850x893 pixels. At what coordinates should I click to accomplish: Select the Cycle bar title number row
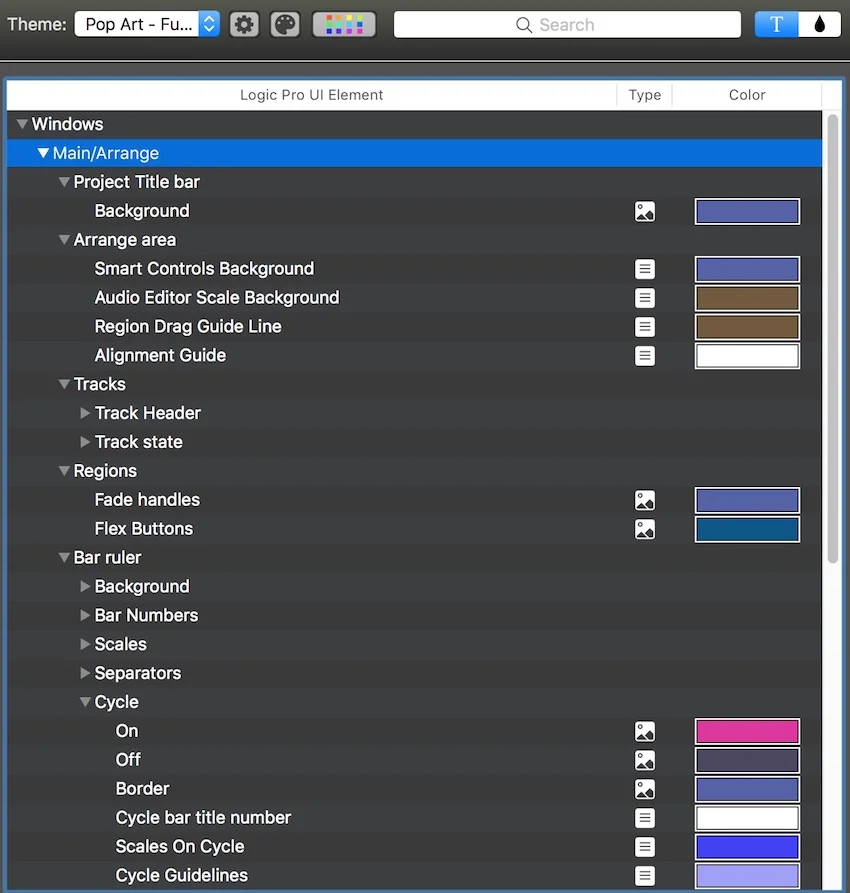[x=414, y=818]
